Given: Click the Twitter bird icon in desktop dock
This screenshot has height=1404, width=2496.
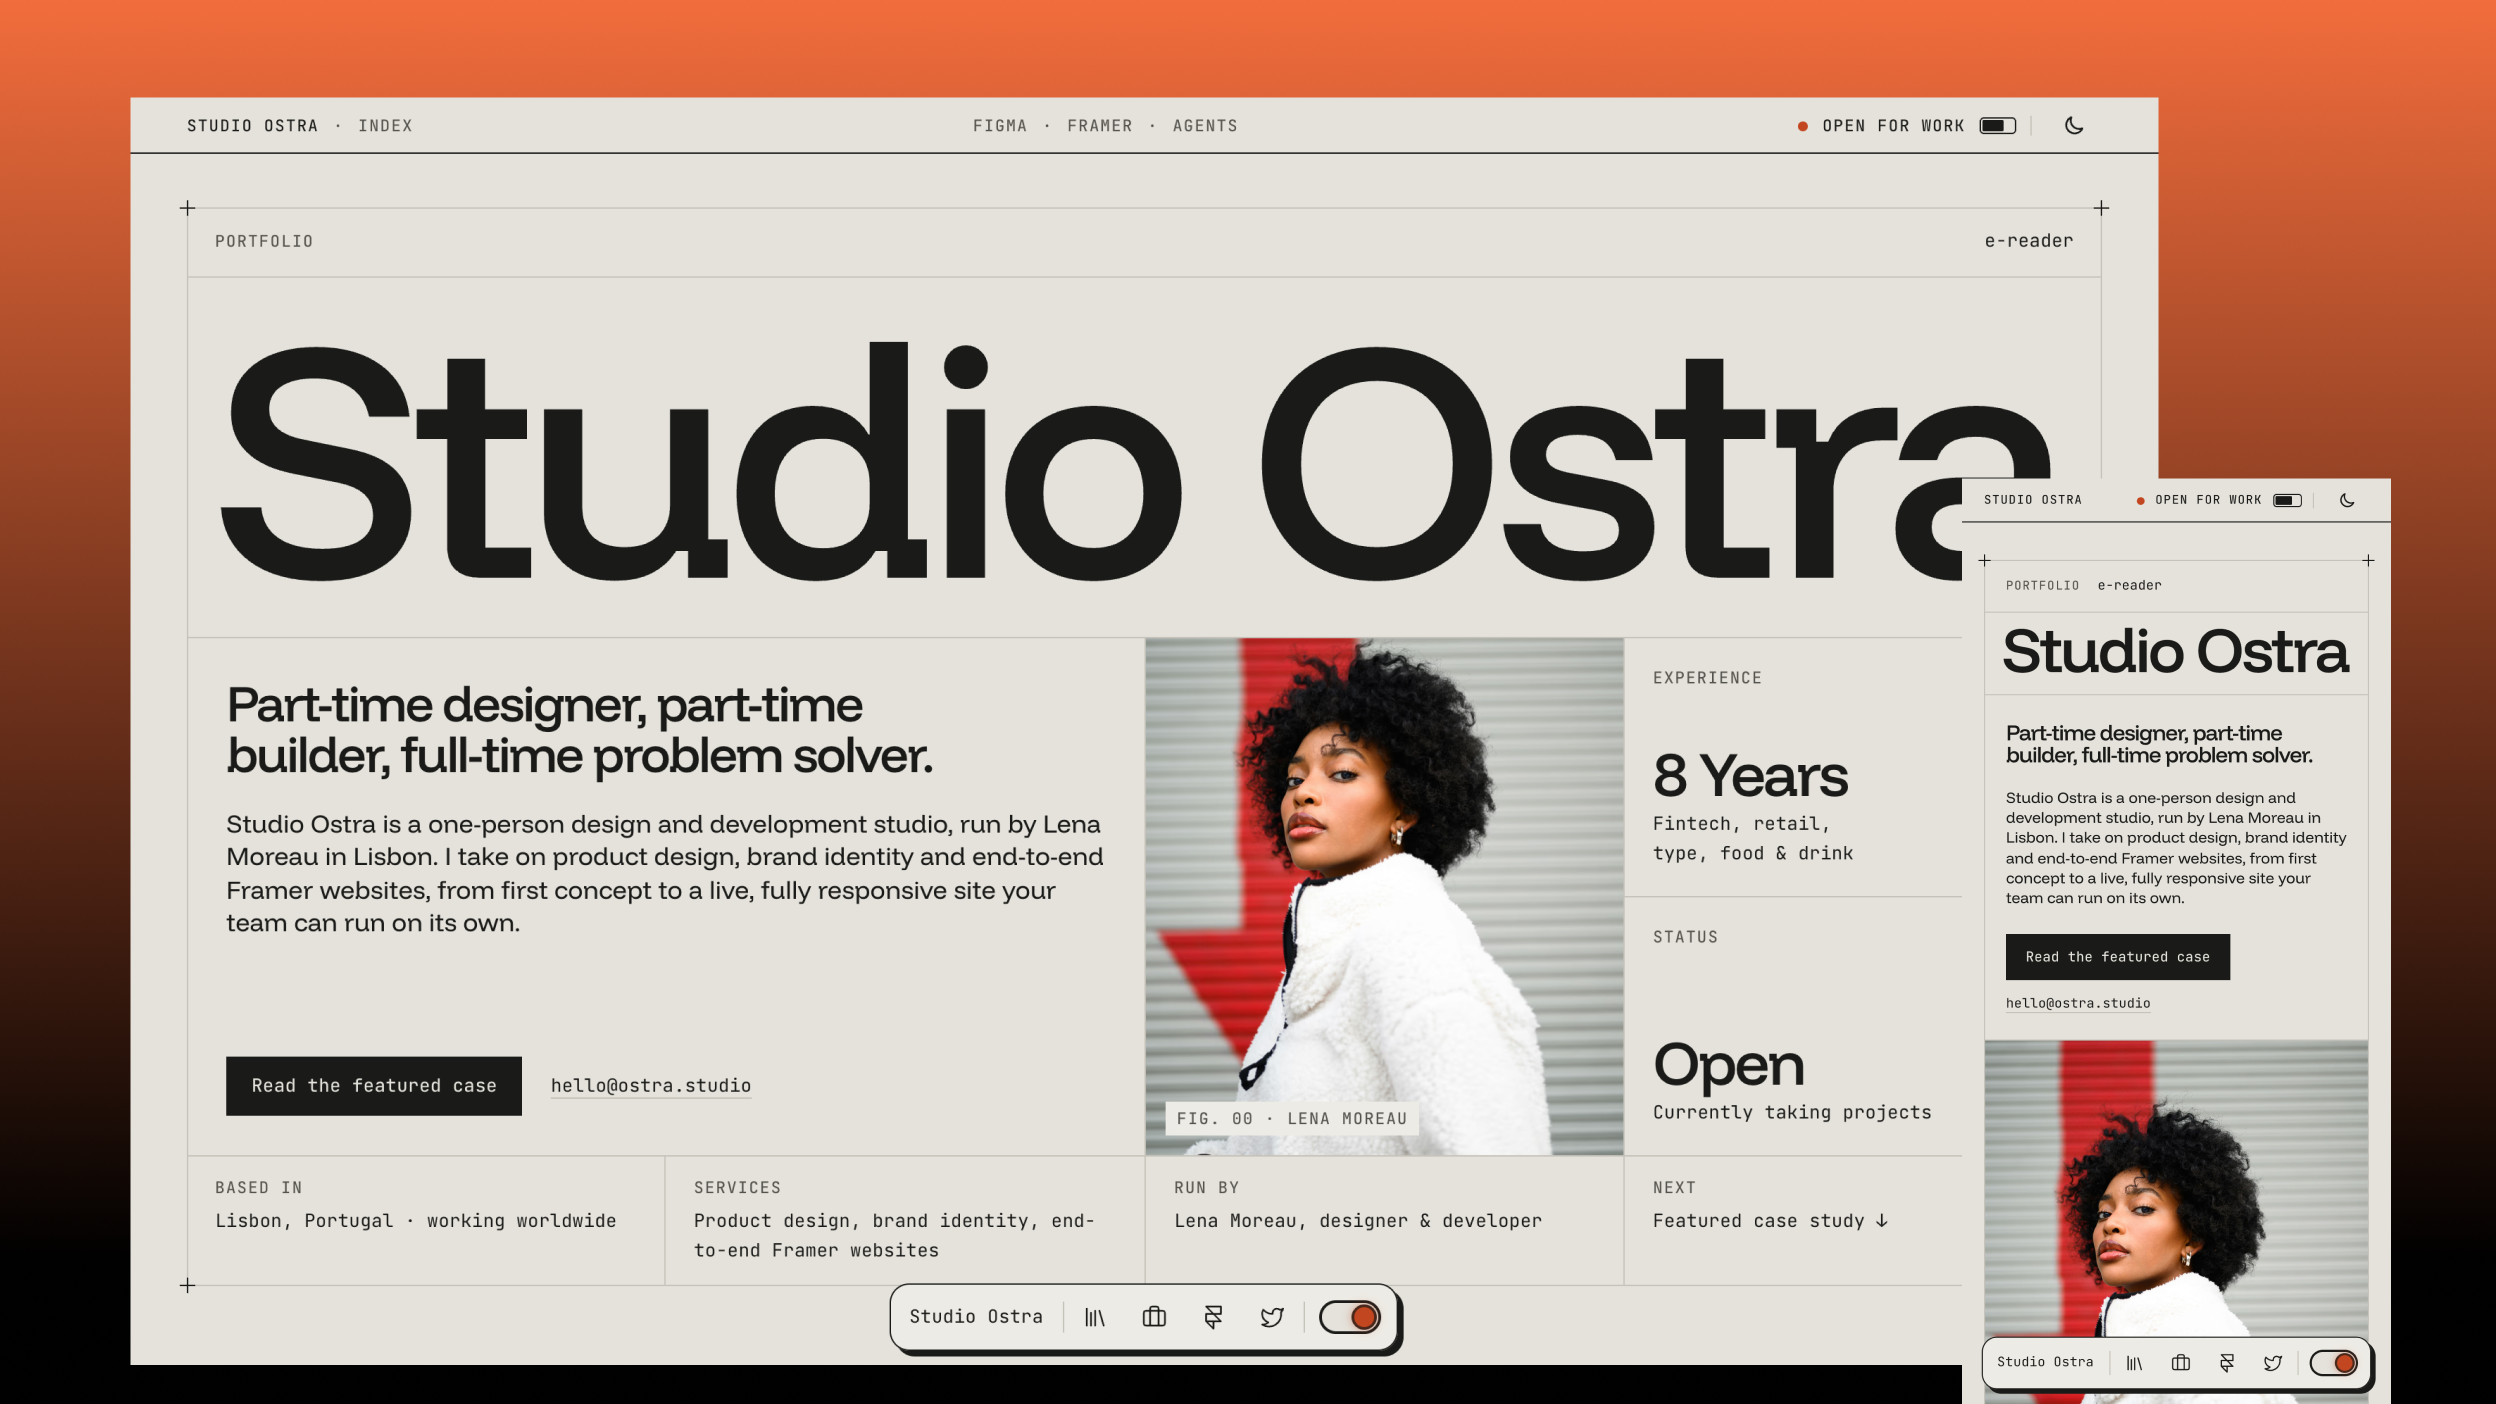Looking at the screenshot, I should [1272, 1318].
